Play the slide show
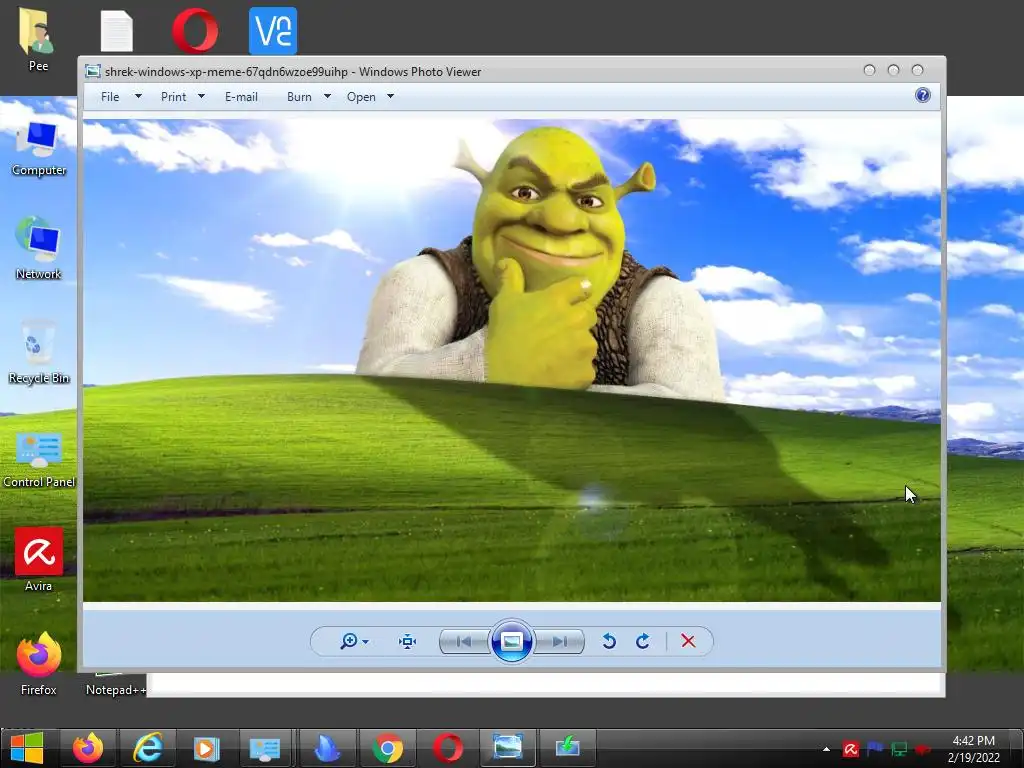1024x768 pixels. pyautogui.click(x=511, y=641)
